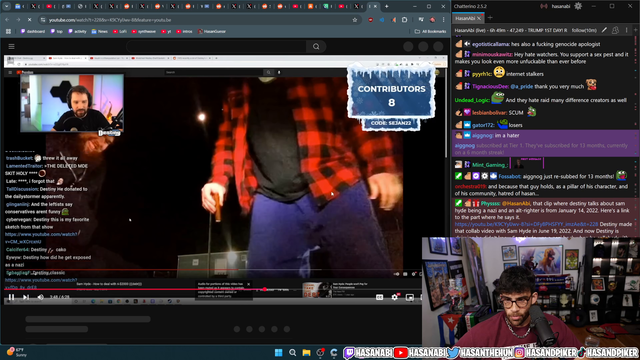Open YouTube player settings gear
Screen dimensions: 640x360
click(395, 297)
